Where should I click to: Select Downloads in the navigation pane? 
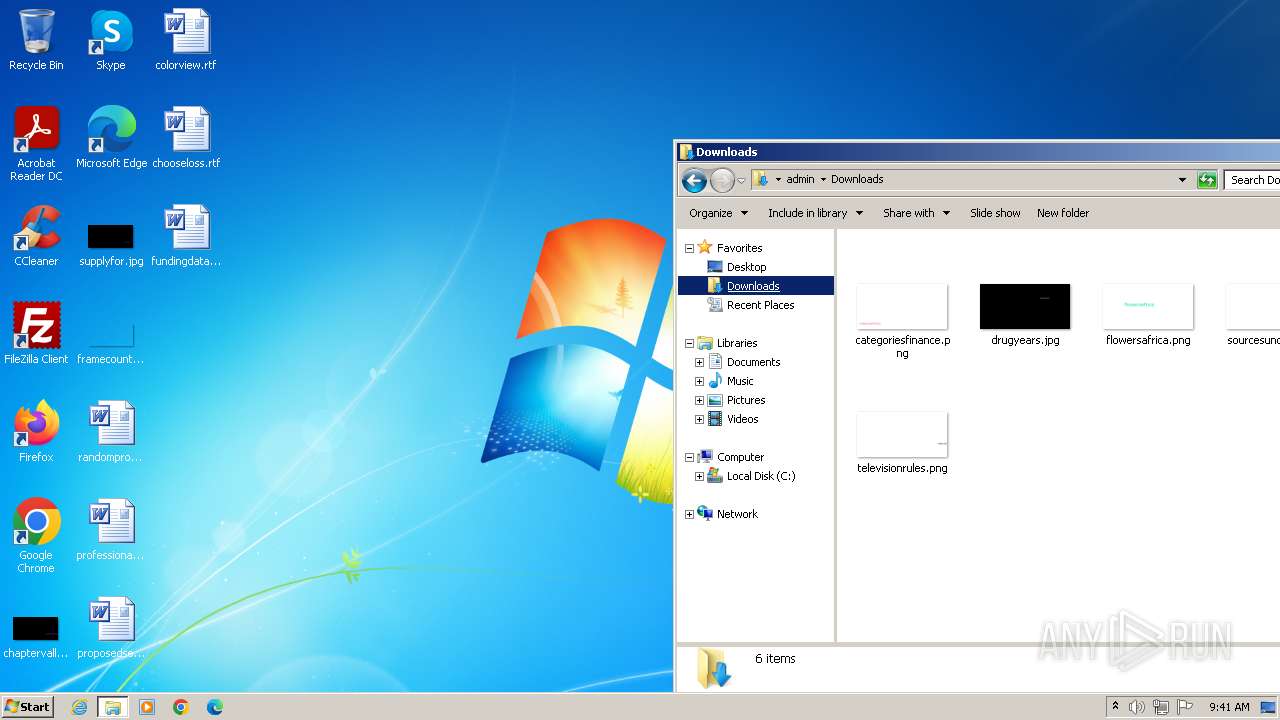pyautogui.click(x=755, y=286)
